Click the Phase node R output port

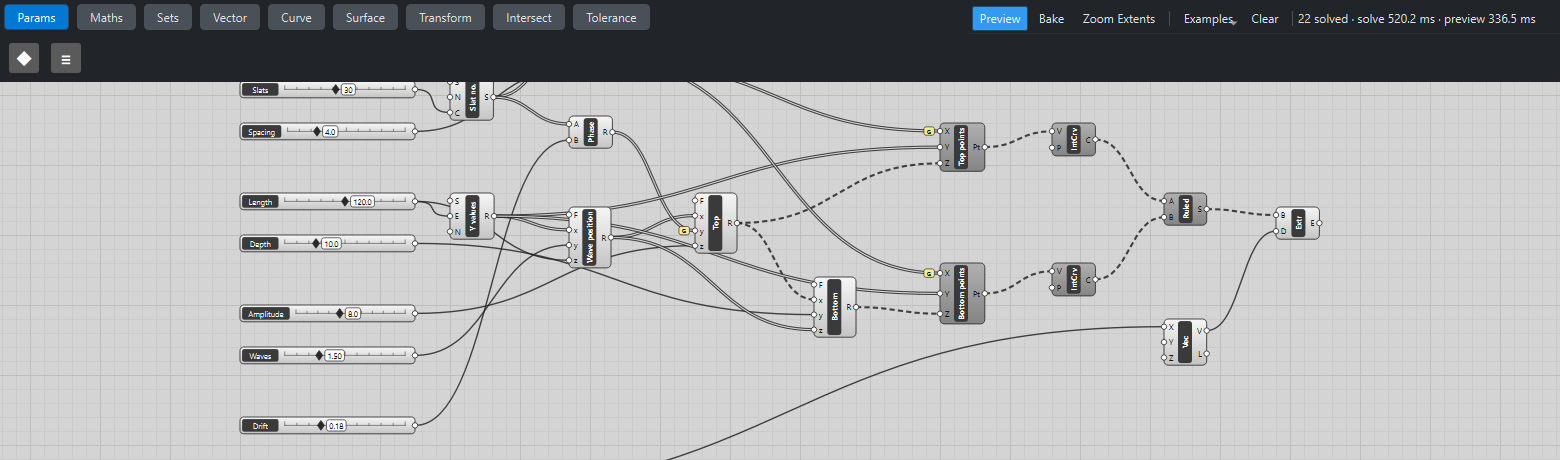click(613, 132)
